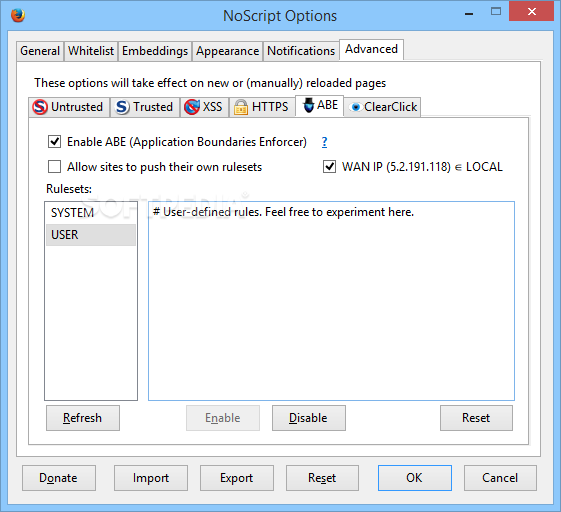Switch to the ClearClick sub-tab
Viewport: 561px width, 512px height.
(x=382, y=107)
